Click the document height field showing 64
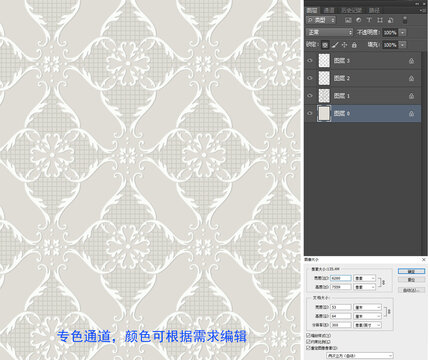Viewport: 430px width, 360px height. (x=341, y=316)
